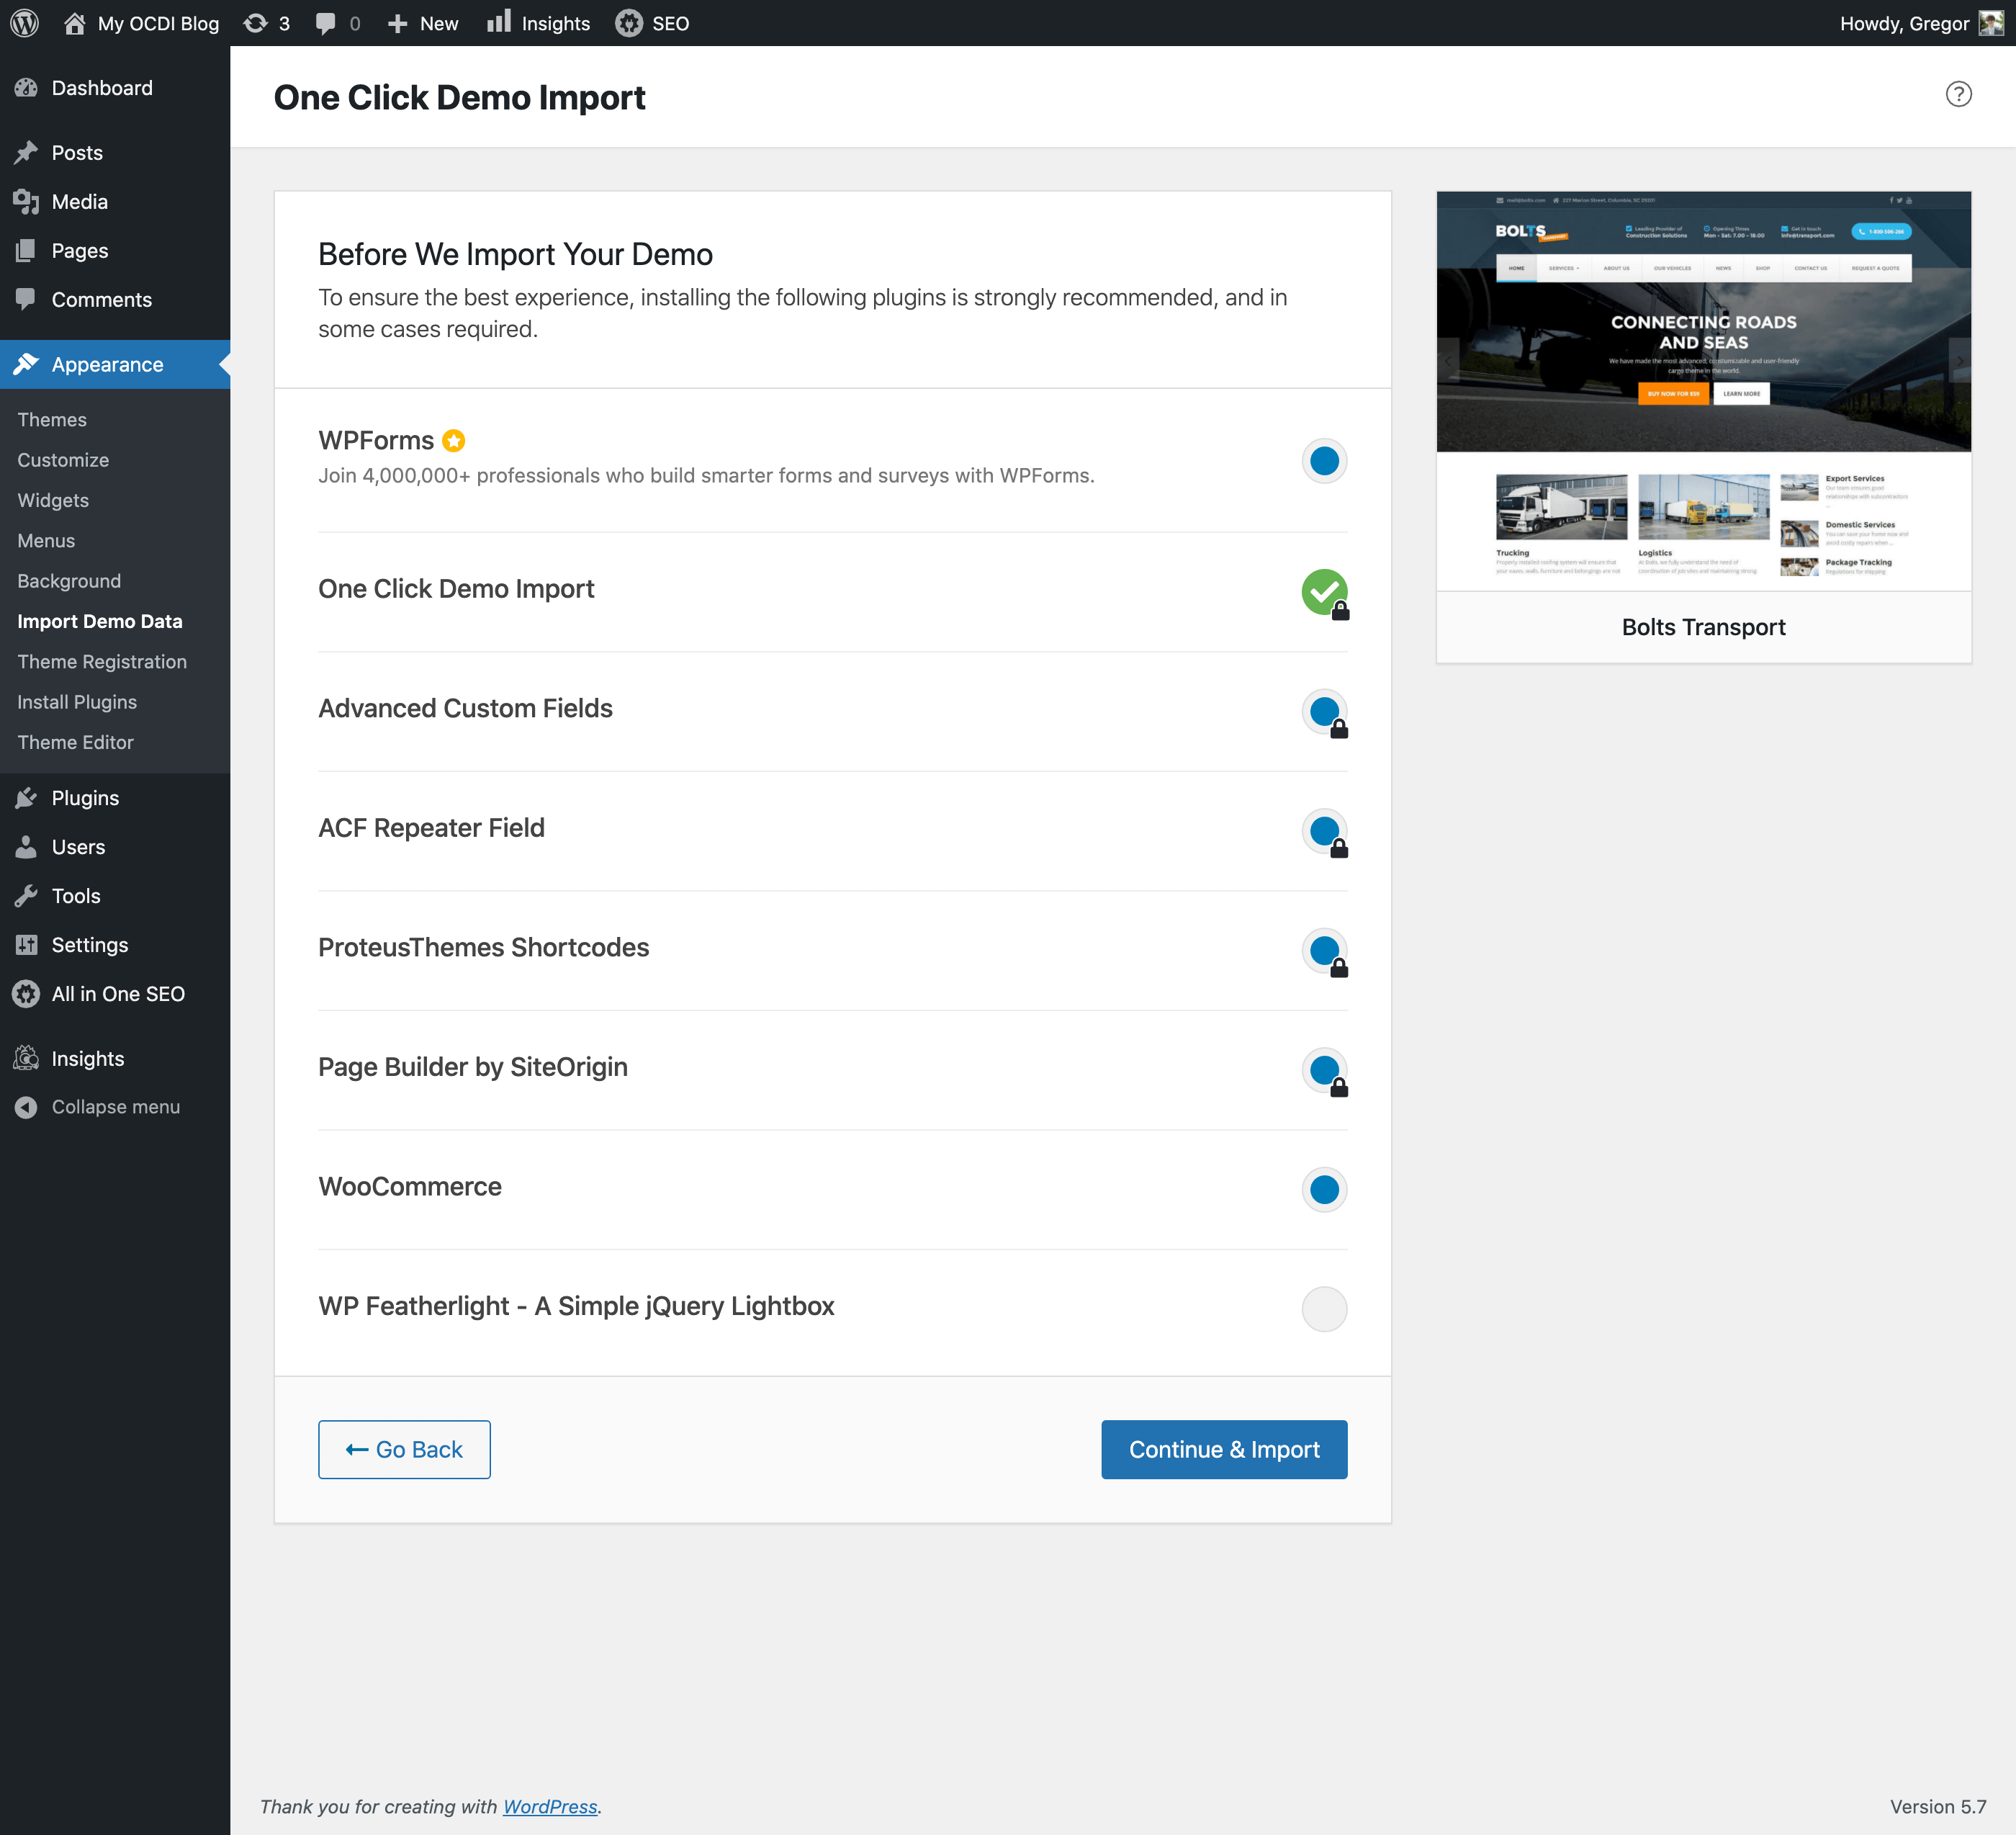Click the Go Back button
Image resolution: width=2016 pixels, height=1835 pixels.
pyautogui.click(x=404, y=1449)
